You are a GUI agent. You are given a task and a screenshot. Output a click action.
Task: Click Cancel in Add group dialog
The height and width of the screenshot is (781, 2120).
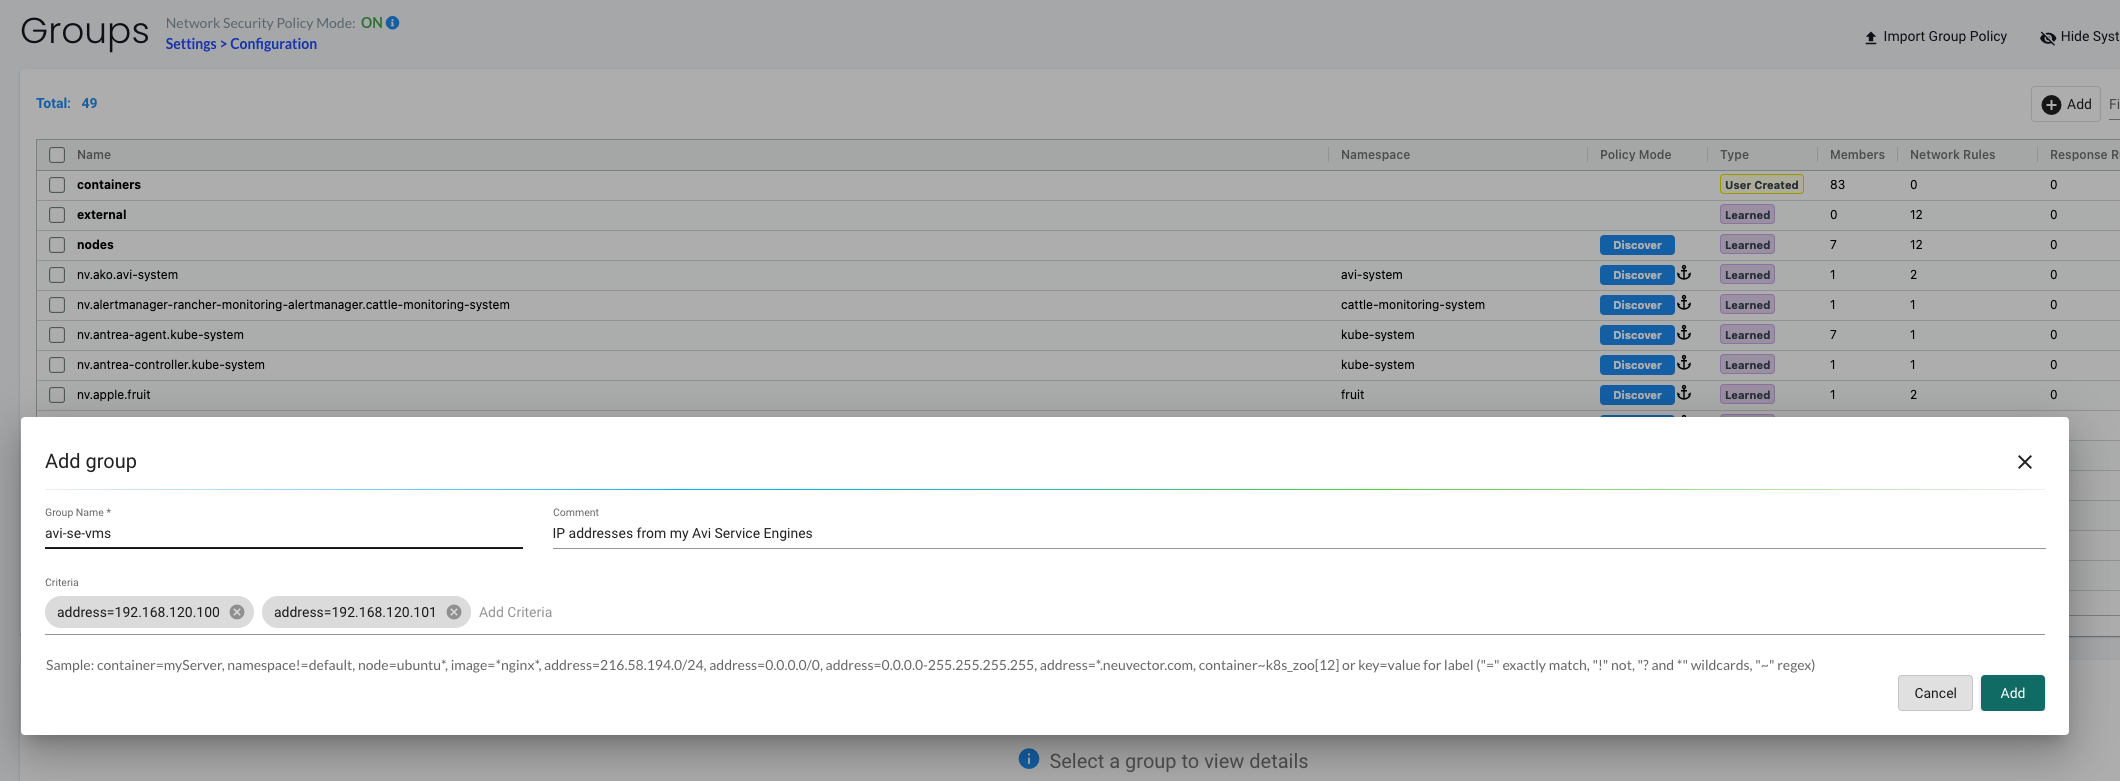tap(1935, 693)
